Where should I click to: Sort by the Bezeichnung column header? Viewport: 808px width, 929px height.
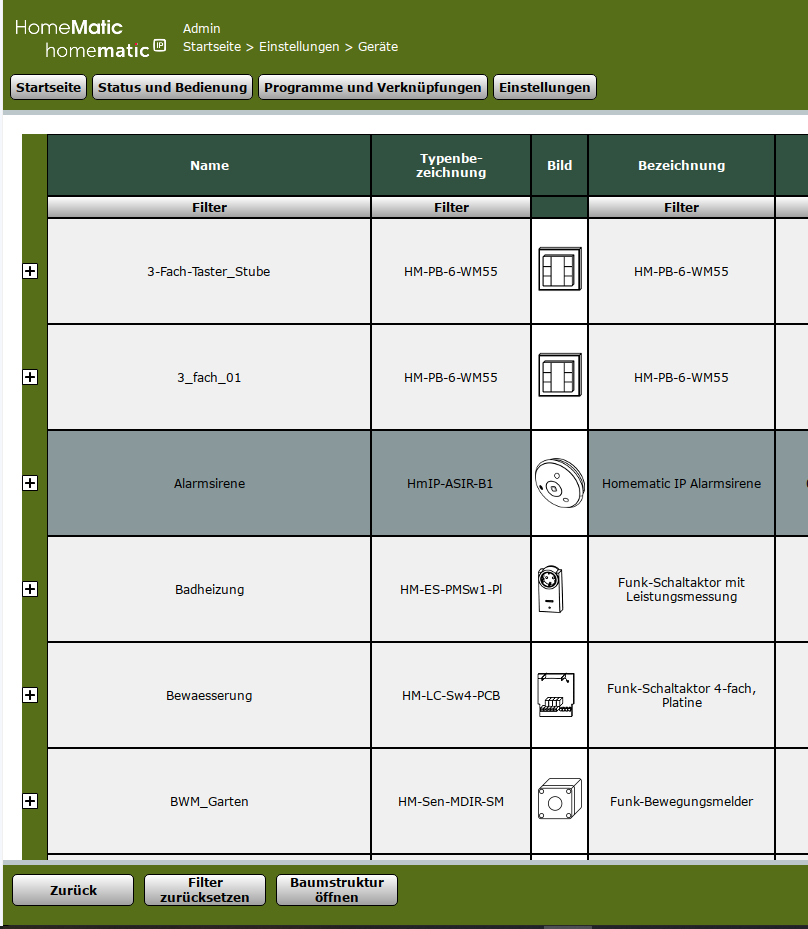681,165
